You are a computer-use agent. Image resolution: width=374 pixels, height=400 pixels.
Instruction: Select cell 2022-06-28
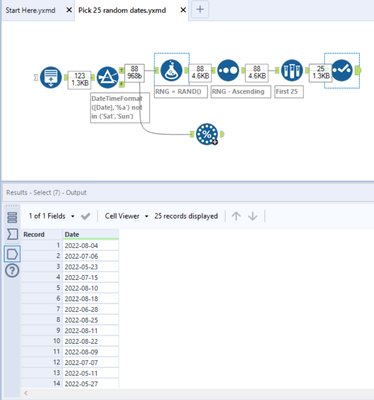[91, 310]
